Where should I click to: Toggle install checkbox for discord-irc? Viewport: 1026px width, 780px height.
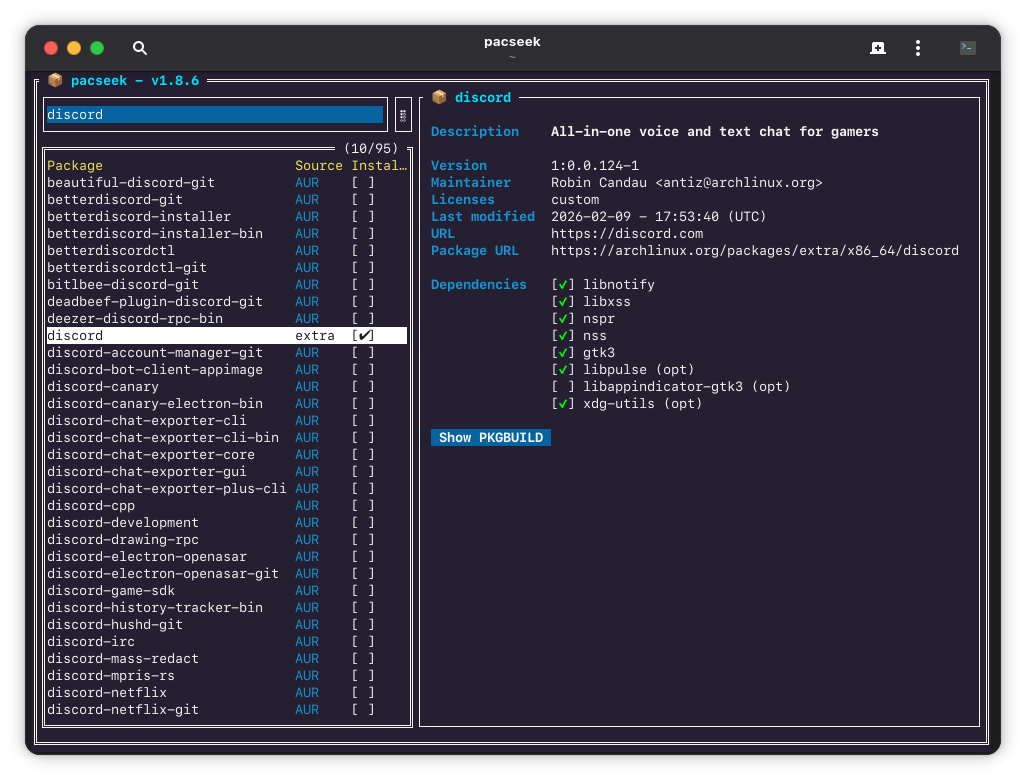(363, 642)
